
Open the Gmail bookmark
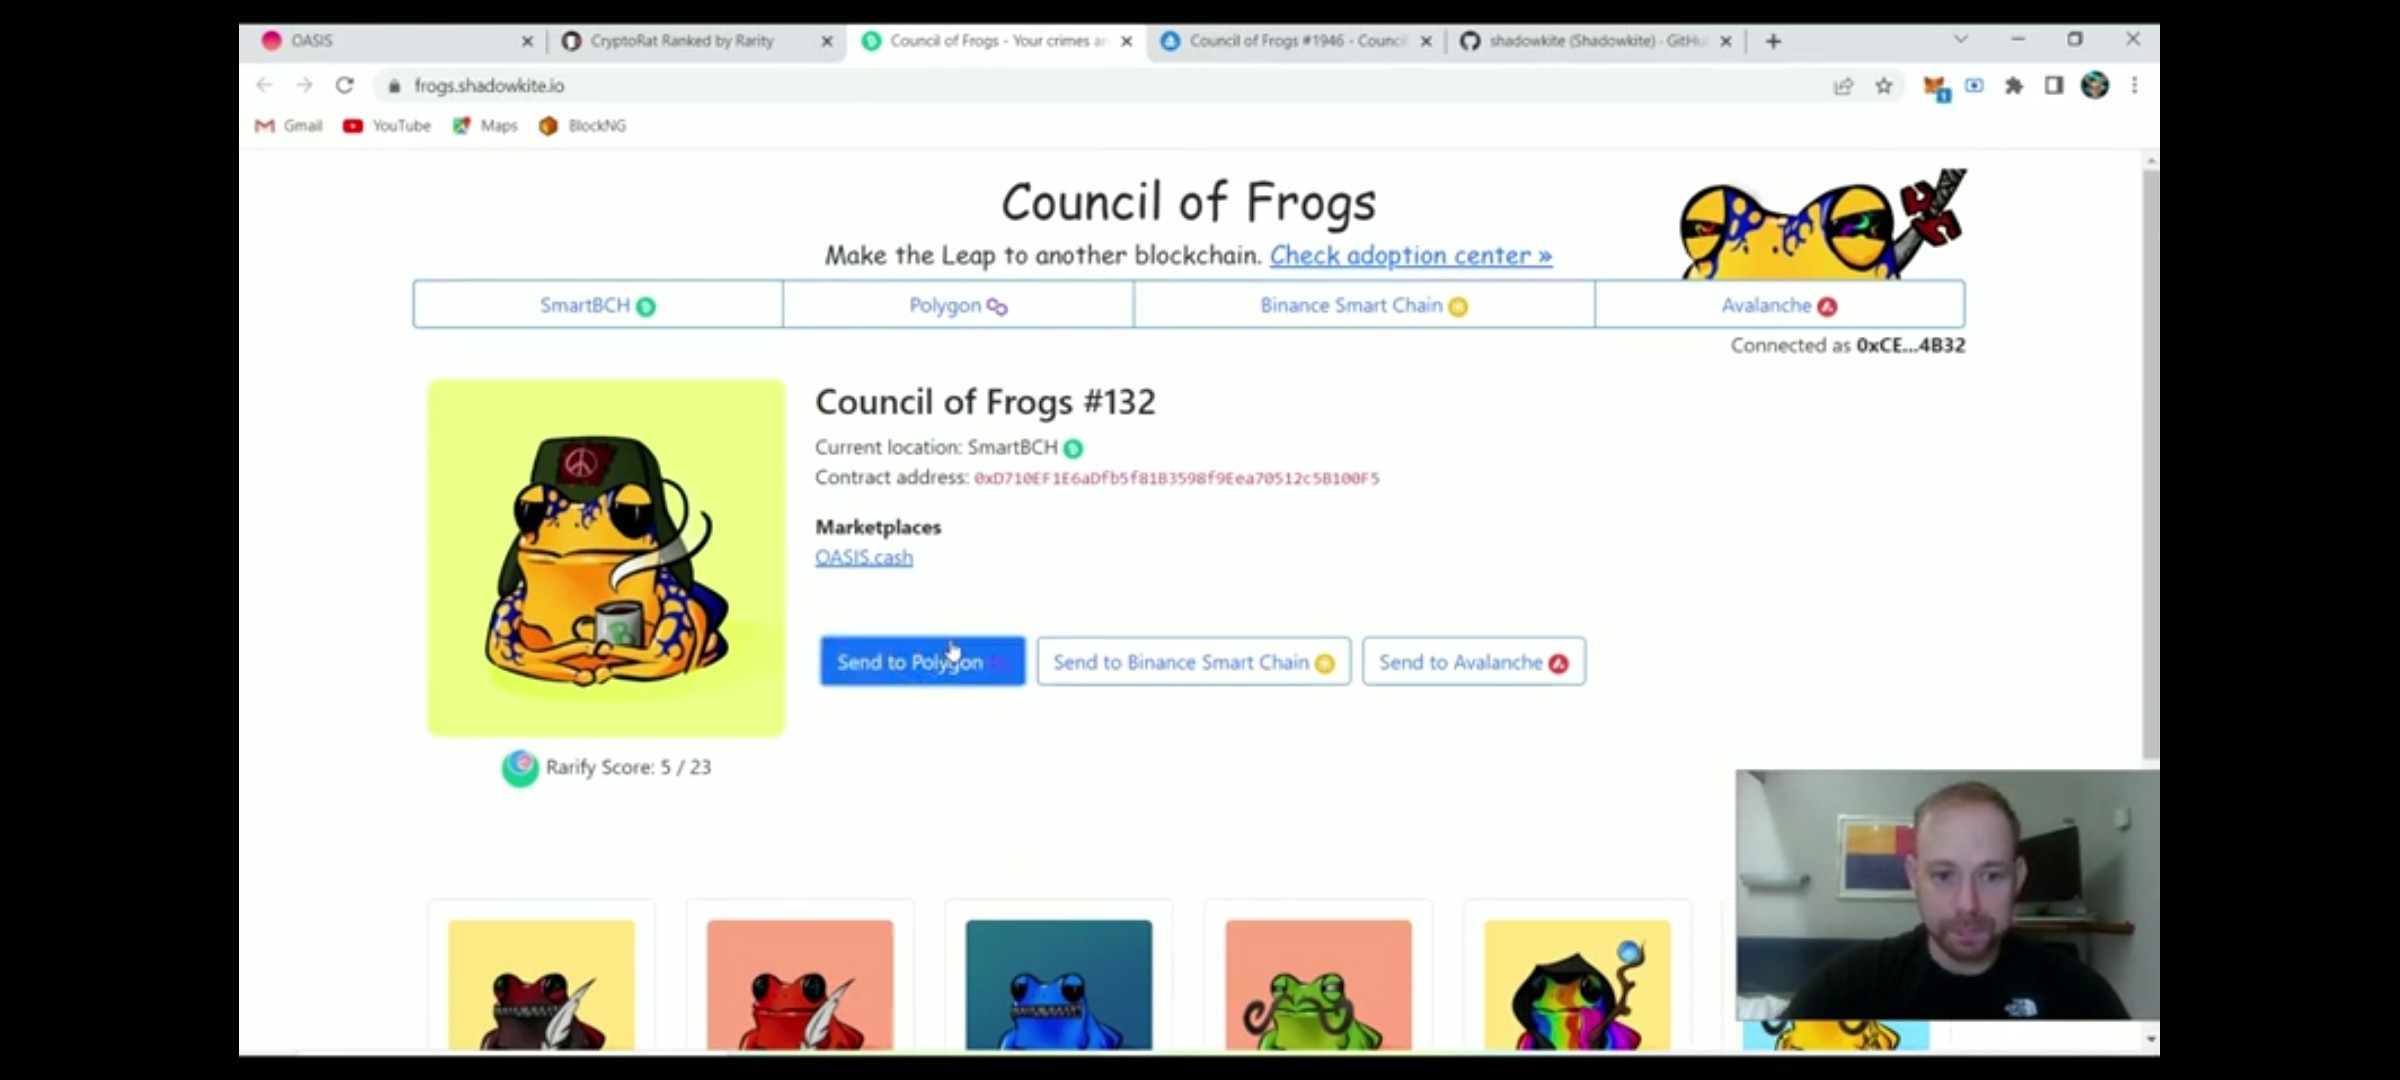[x=289, y=126]
